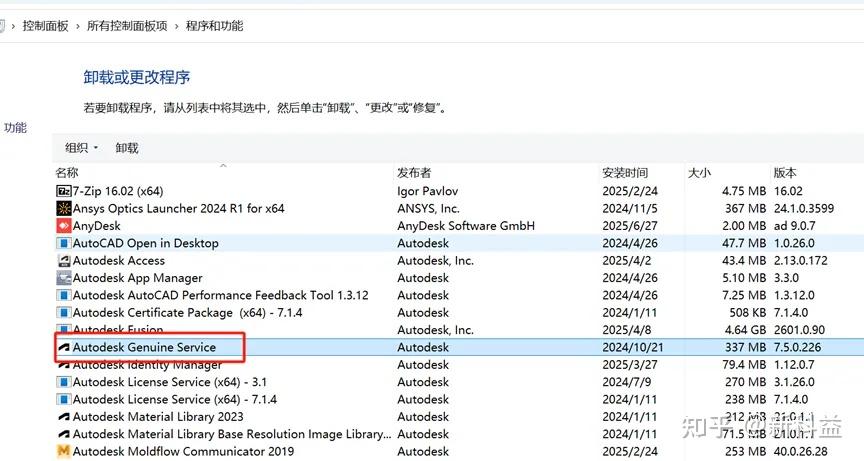Viewport: 864px width, 461px height.
Task: Sort by the 名称 column header
Action: pos(67,173)
